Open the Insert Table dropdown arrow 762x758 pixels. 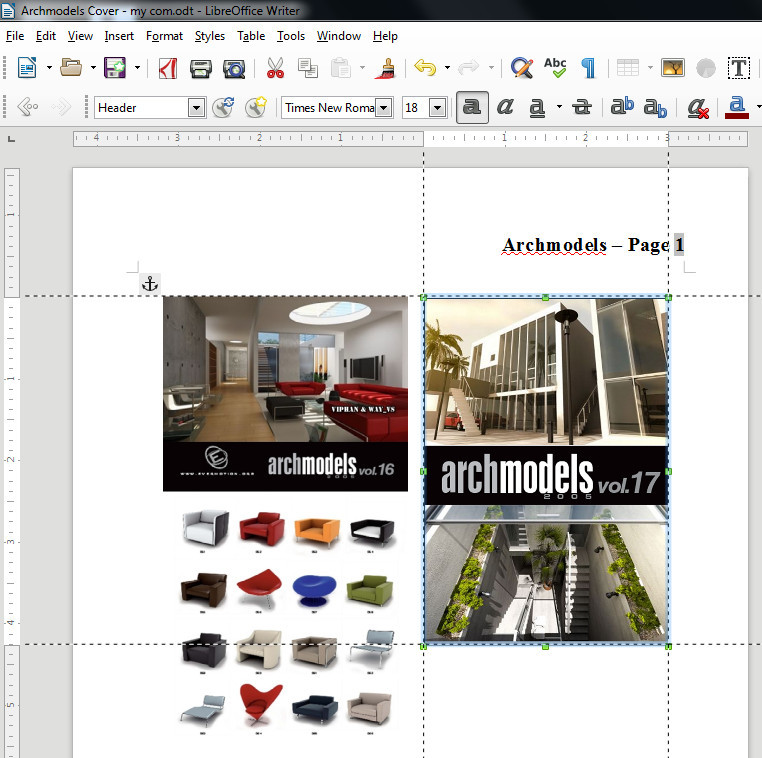pyautogui.click(x=650, y=68)
